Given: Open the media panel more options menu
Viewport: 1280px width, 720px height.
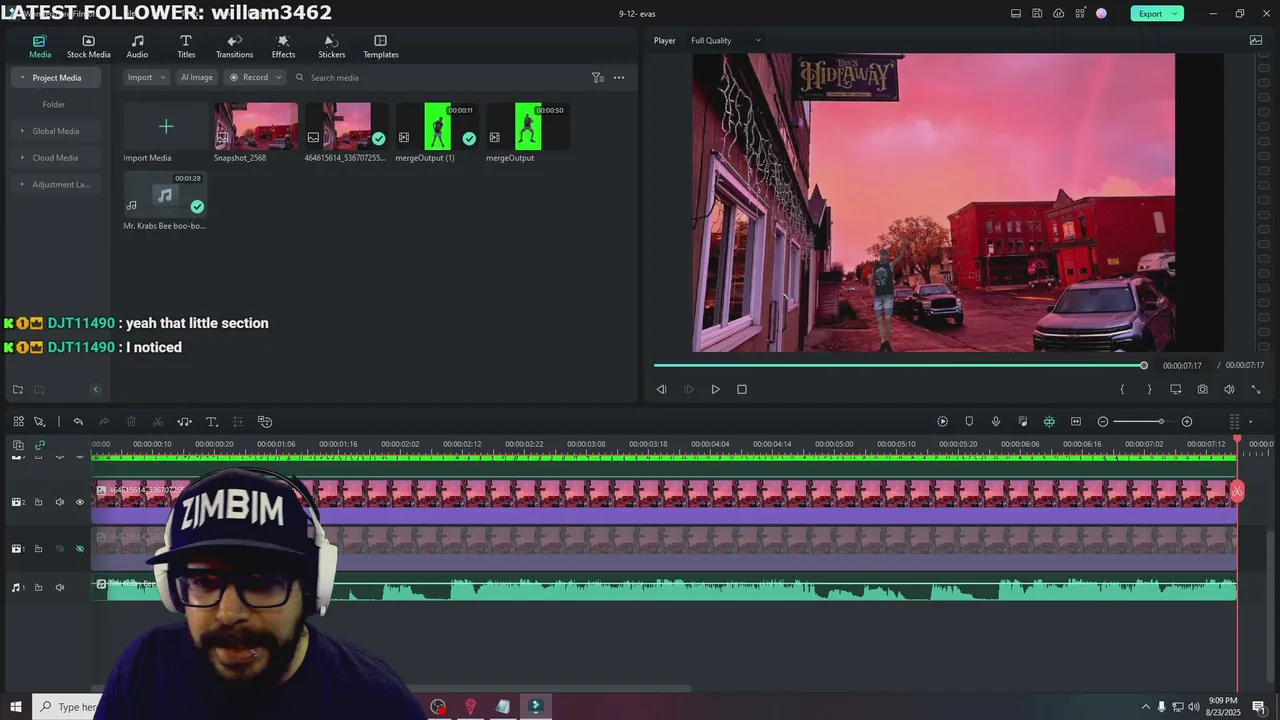Looking at the screenshot, I should (x=619, y=77).
